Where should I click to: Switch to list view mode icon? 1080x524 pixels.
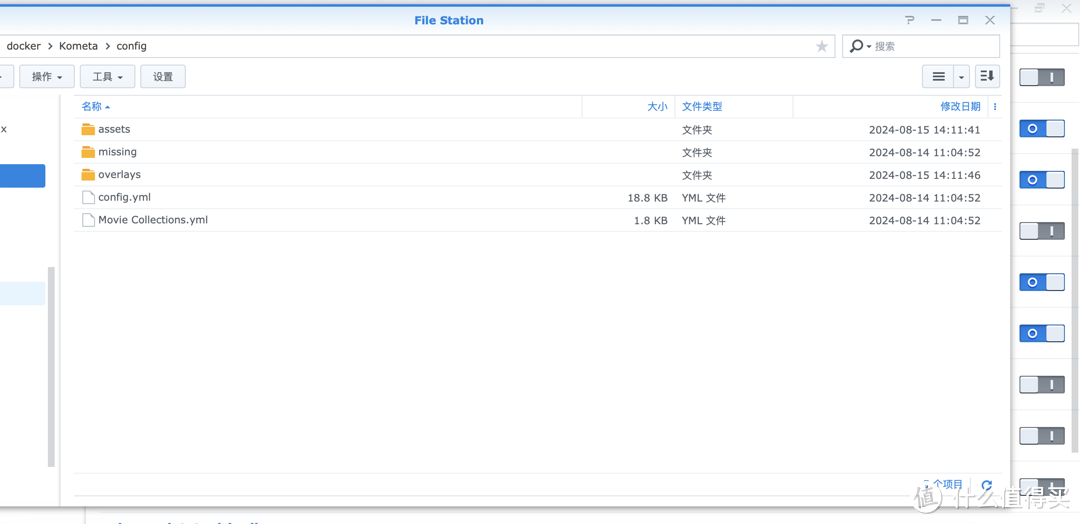[938, 77]
